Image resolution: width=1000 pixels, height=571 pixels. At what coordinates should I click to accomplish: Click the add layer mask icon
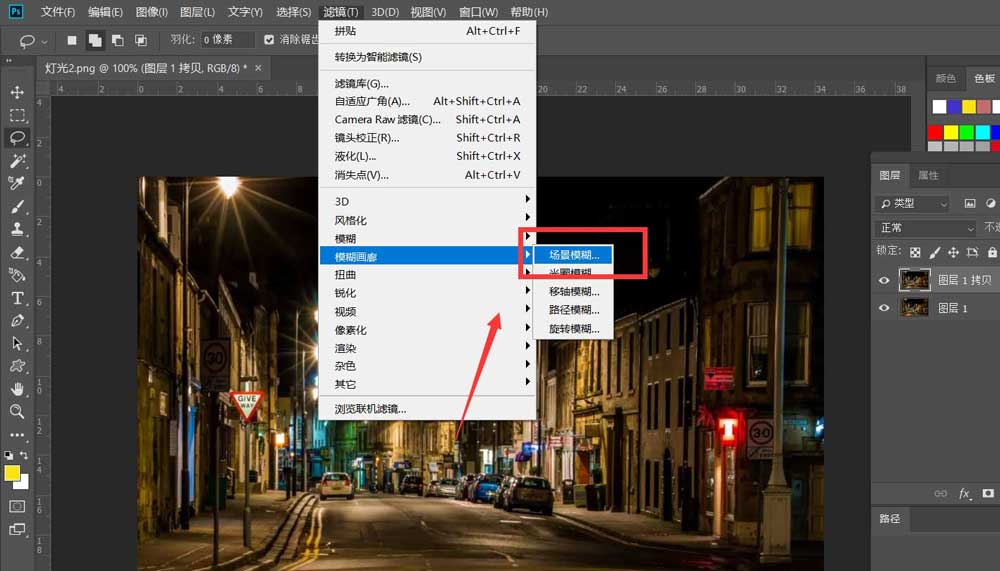[988, 493]
